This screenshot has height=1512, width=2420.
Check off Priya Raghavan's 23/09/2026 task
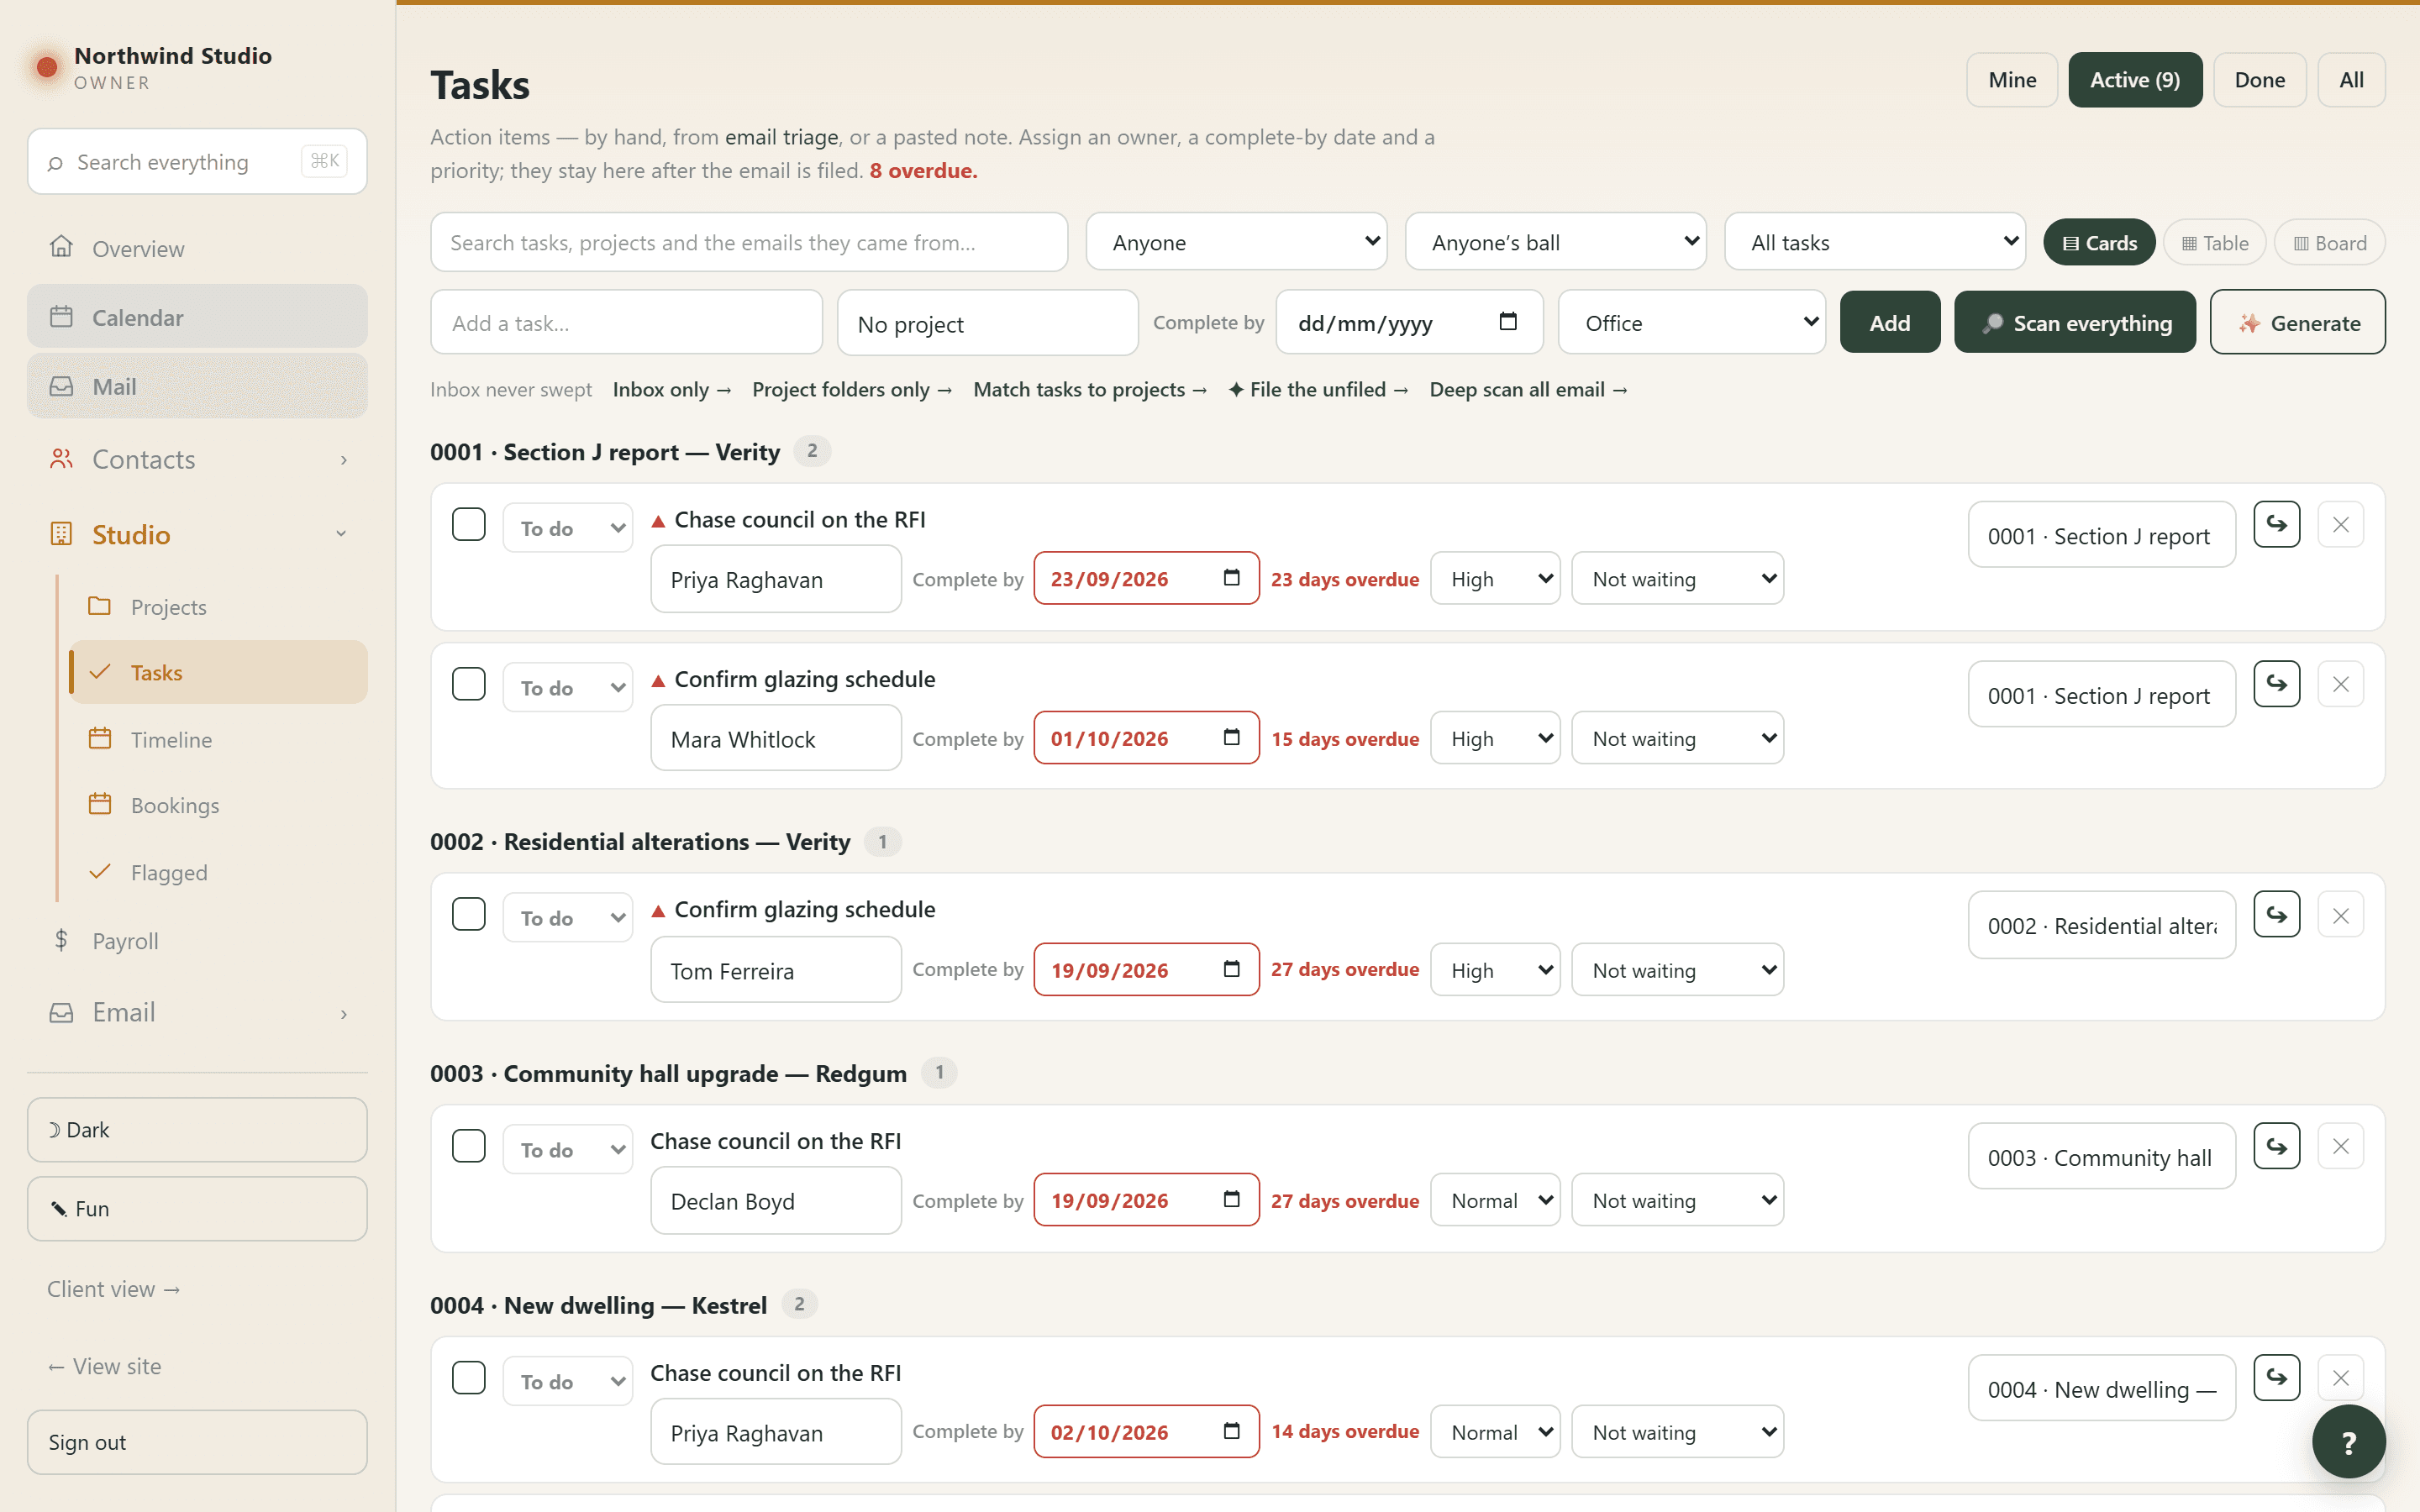(x=468, y=524)
